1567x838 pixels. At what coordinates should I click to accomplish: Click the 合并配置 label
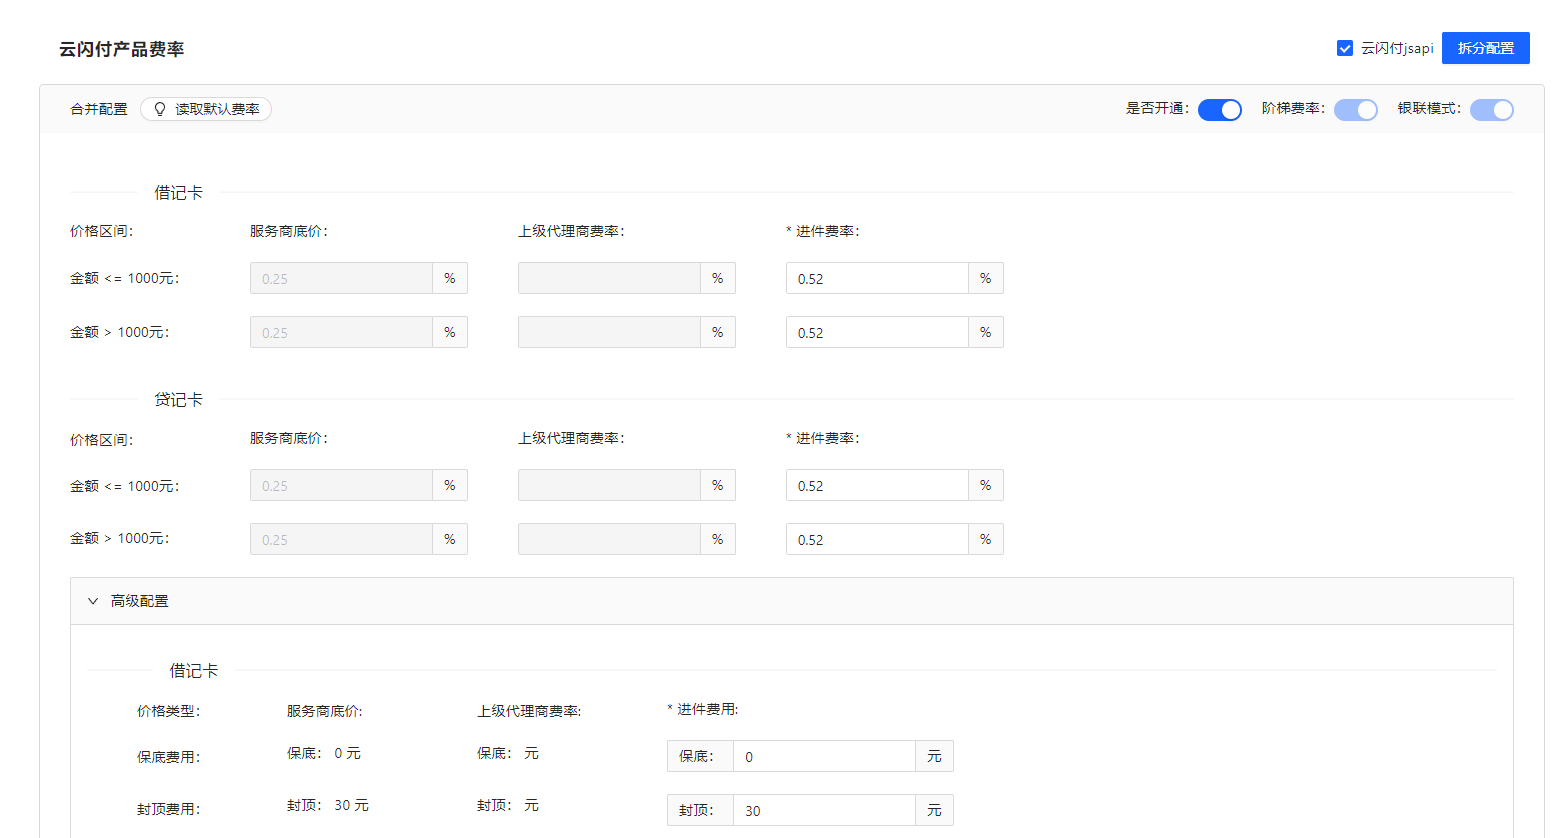pos(99,109)
